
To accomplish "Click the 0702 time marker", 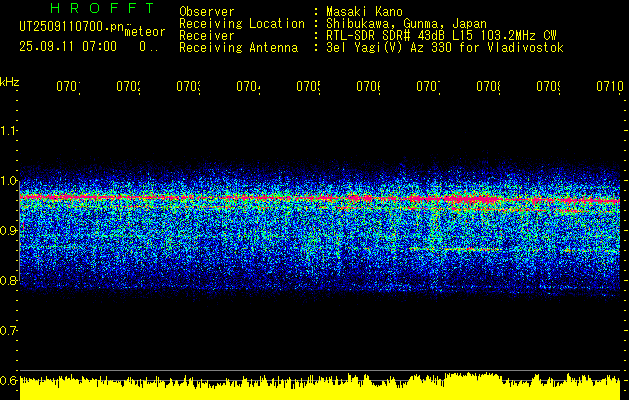I will pyautogui.click(x=128, y=86).
